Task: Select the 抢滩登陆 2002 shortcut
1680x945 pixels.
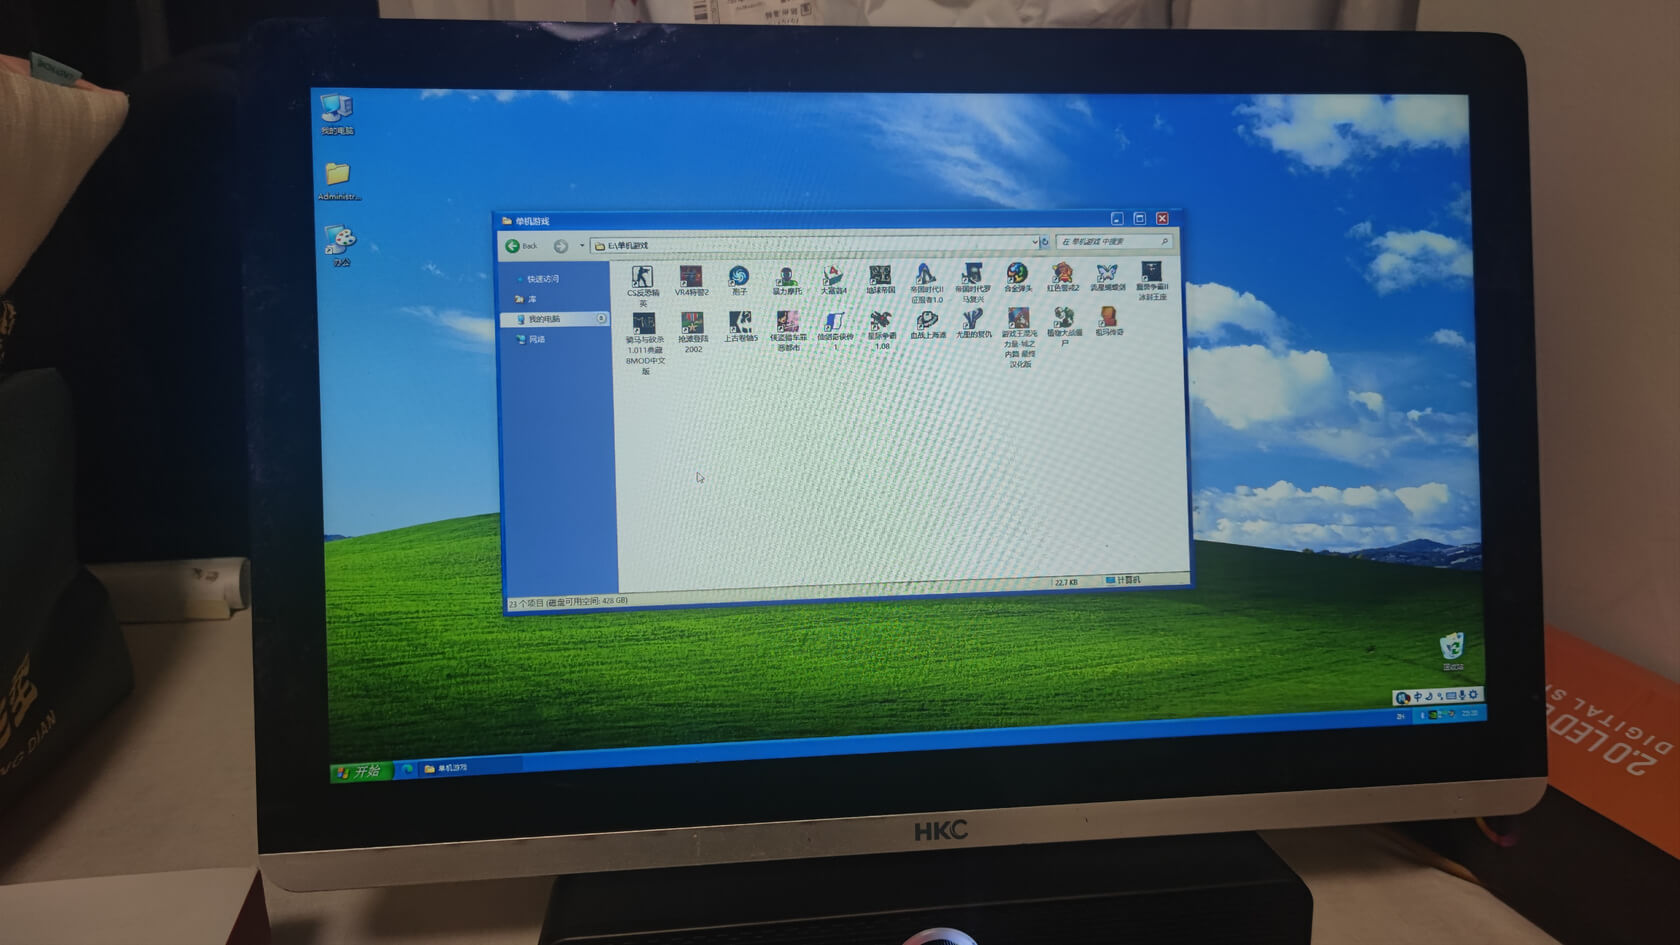Action: pos(692,333)
